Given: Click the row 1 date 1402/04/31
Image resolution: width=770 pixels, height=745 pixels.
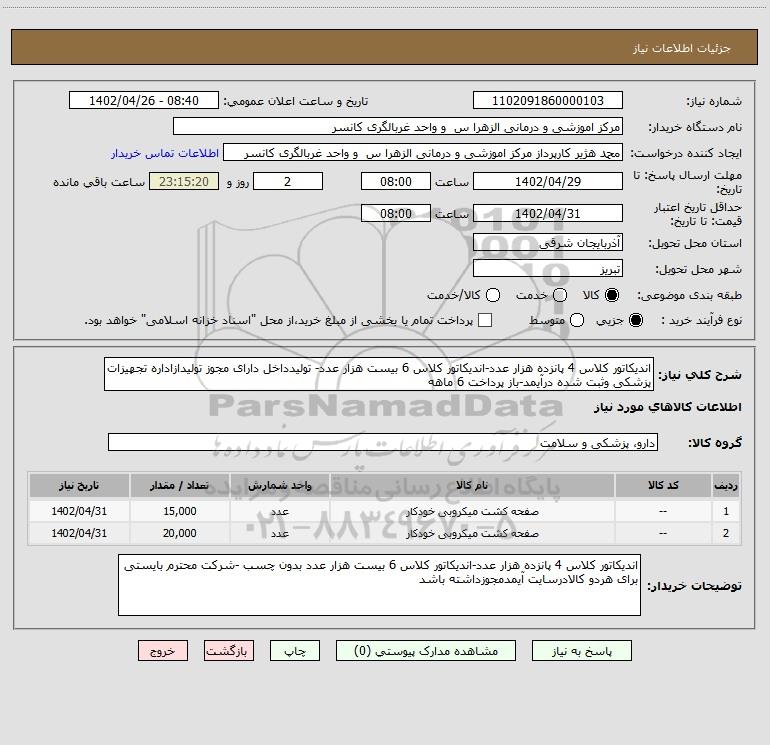Looking at the screenshot, I should 79,511.
